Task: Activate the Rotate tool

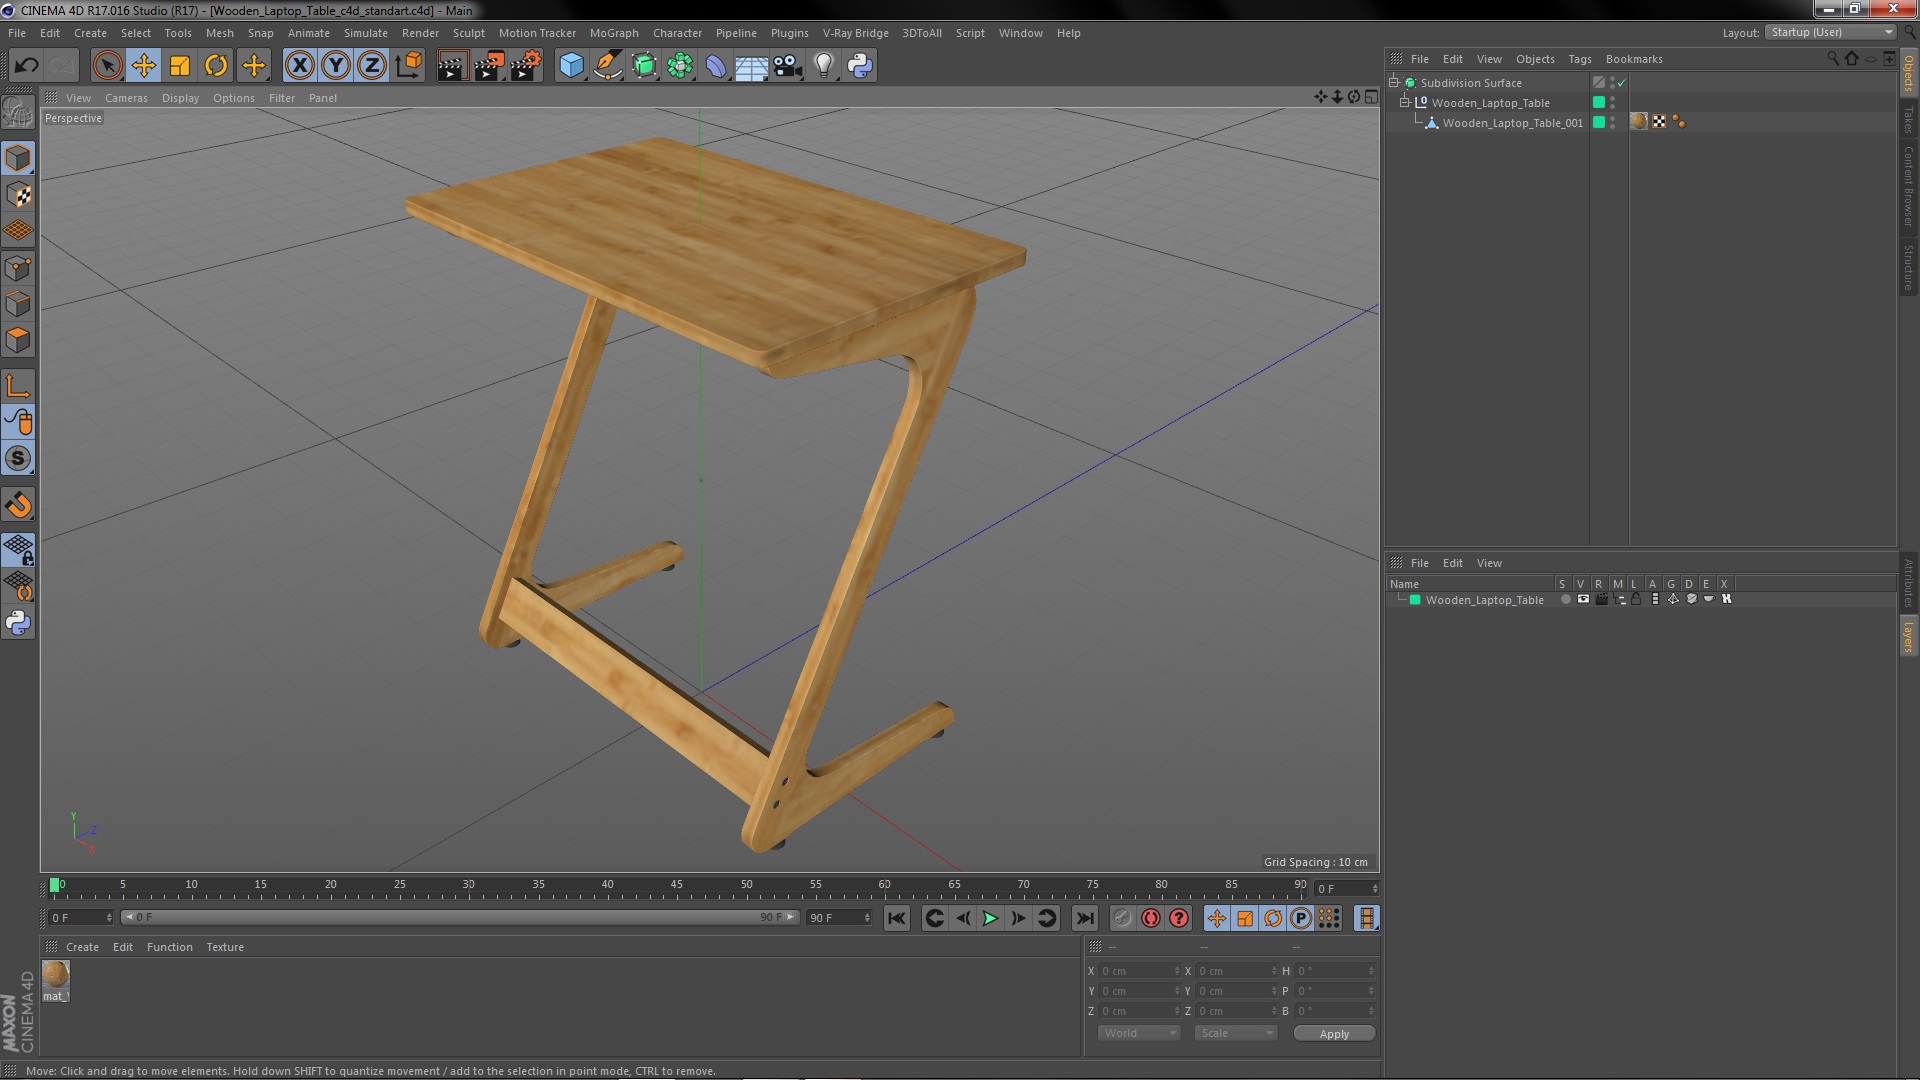Action: point(216,66)
